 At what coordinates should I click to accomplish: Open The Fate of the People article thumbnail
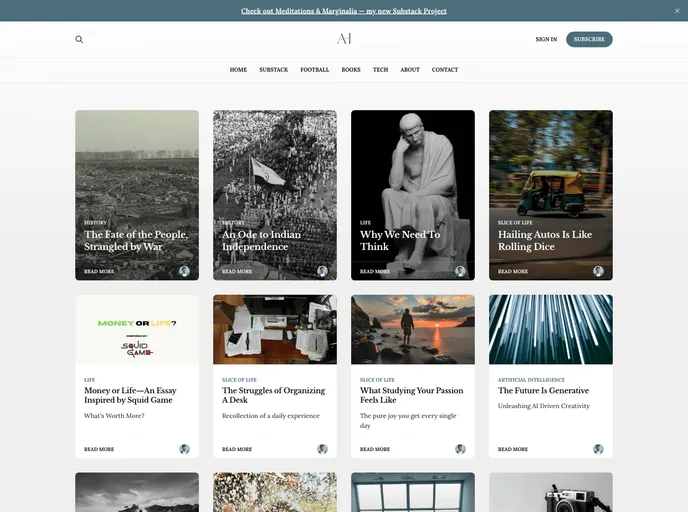tap(137, 160)
